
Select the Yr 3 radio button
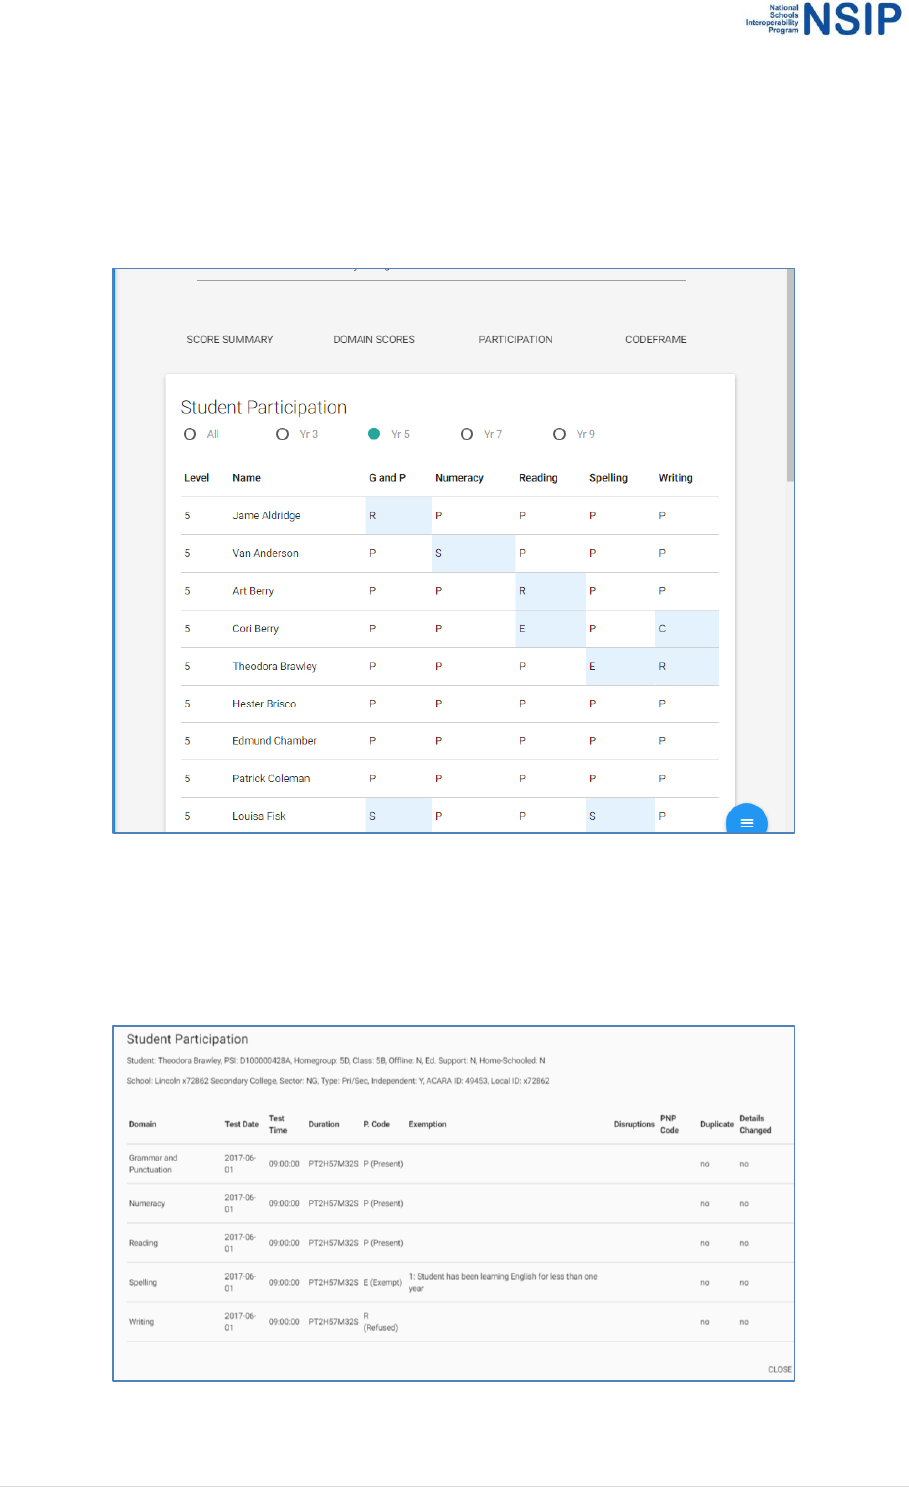pyautogui.click(x=282, y=434)
